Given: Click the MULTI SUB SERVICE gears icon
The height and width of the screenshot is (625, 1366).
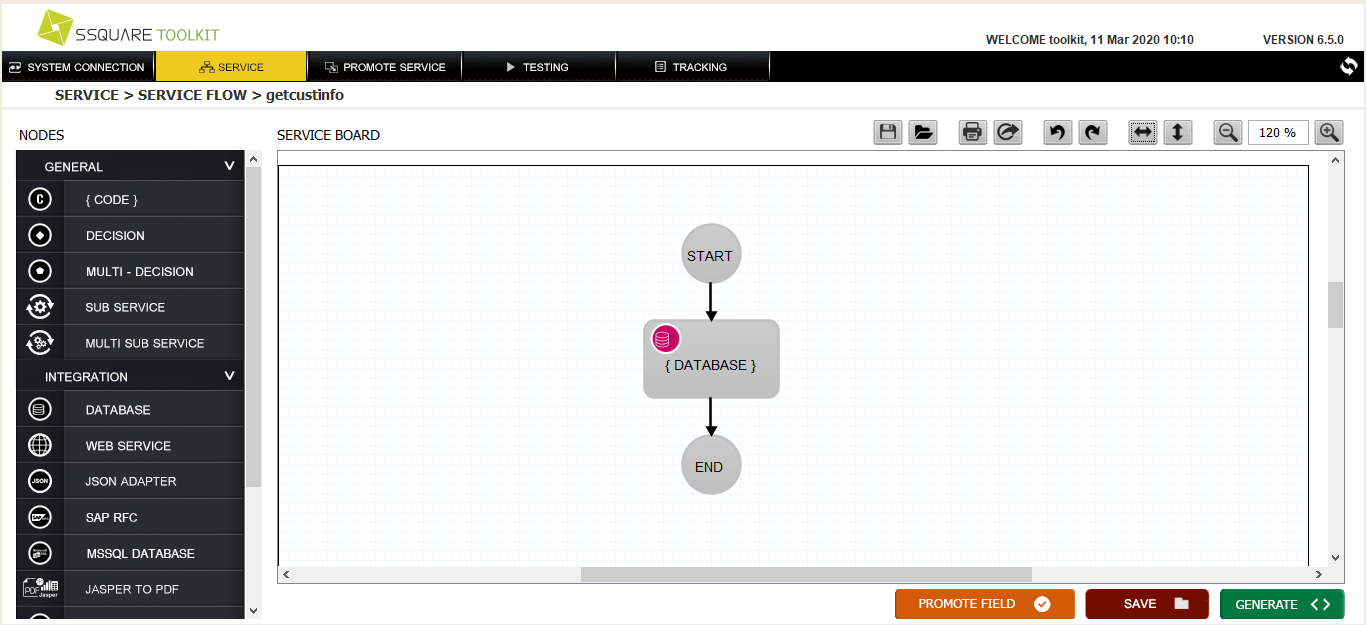Looking at the screenshot, I should (40, 343).
